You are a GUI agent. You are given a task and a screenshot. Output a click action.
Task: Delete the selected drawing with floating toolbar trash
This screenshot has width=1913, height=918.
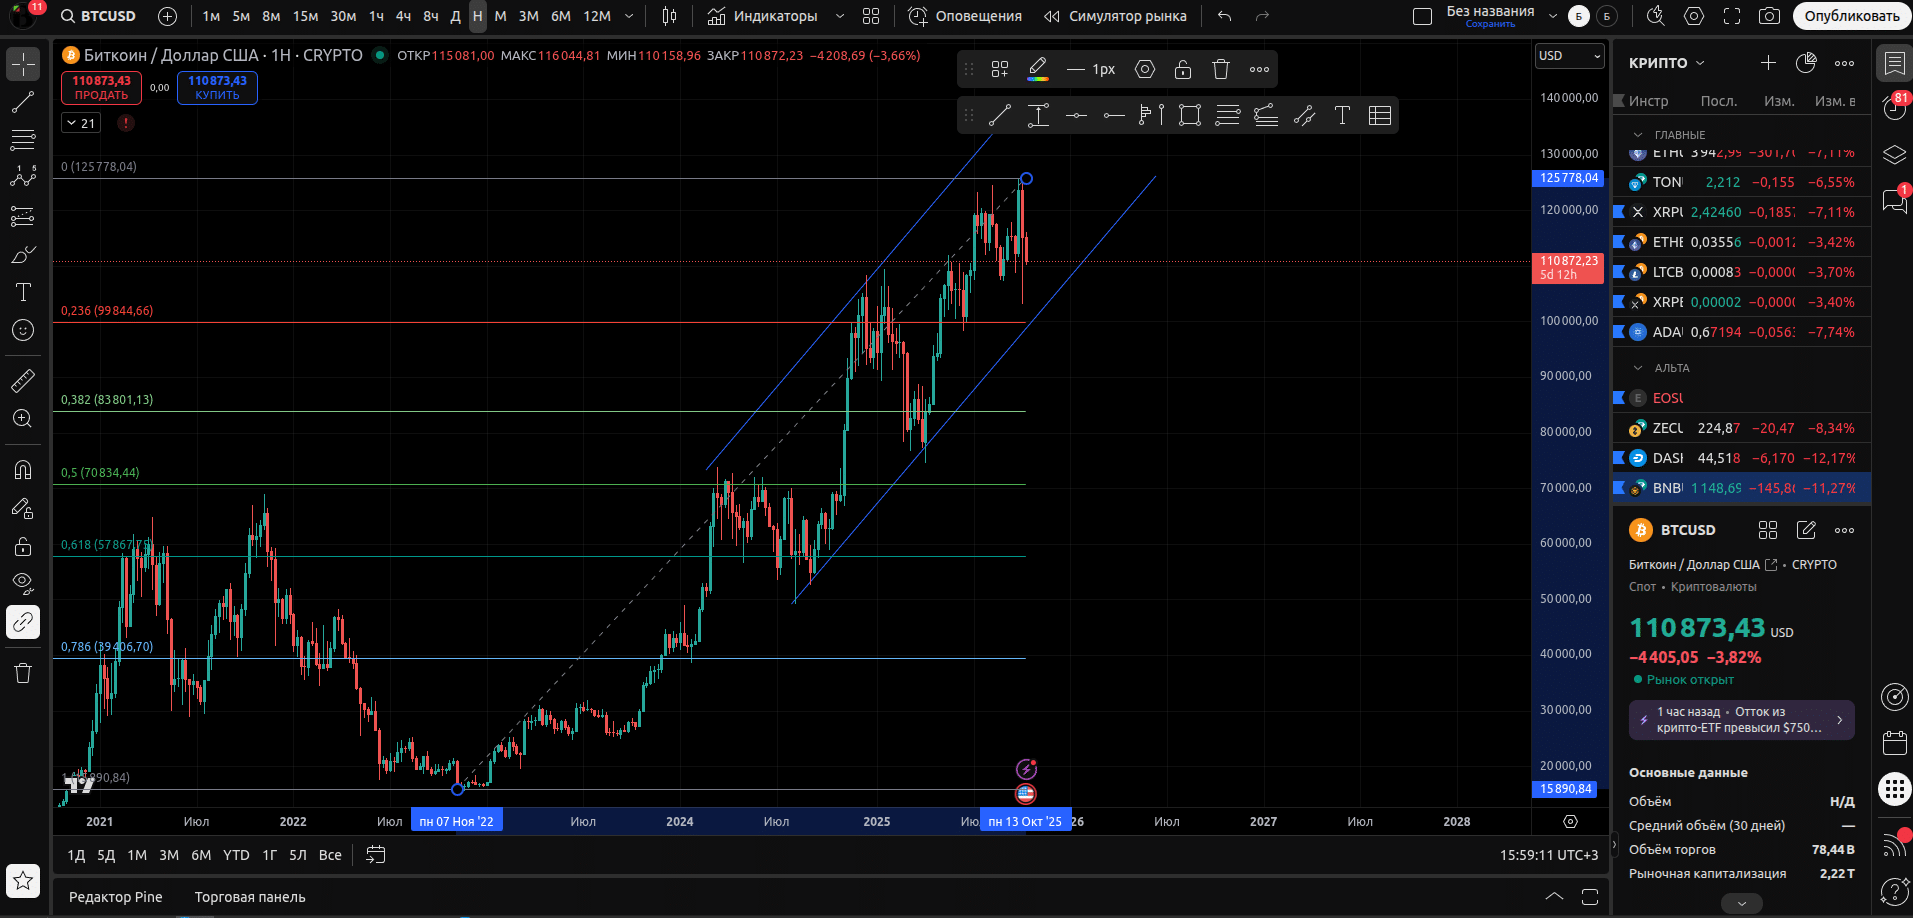(1221, 69)
